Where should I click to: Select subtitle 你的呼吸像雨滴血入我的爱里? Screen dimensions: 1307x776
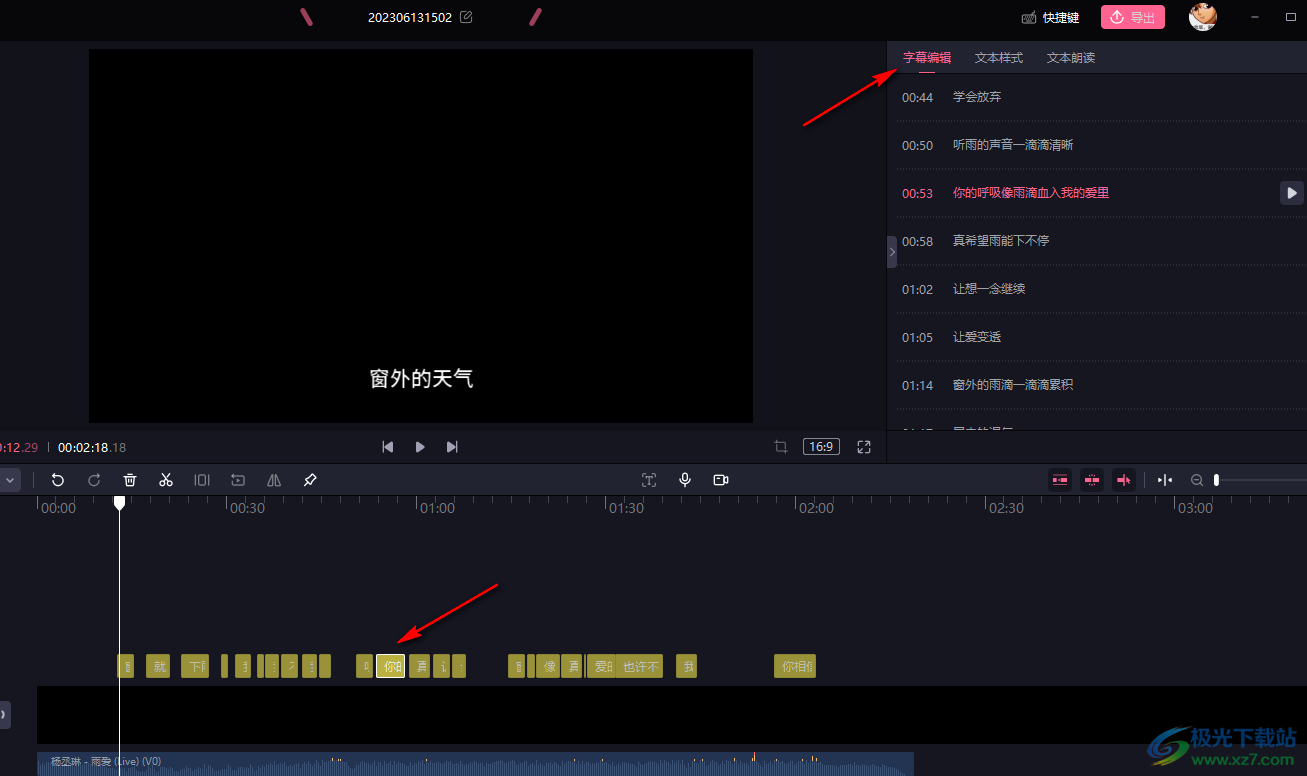pyautogui.click(x=1031, y=193)
